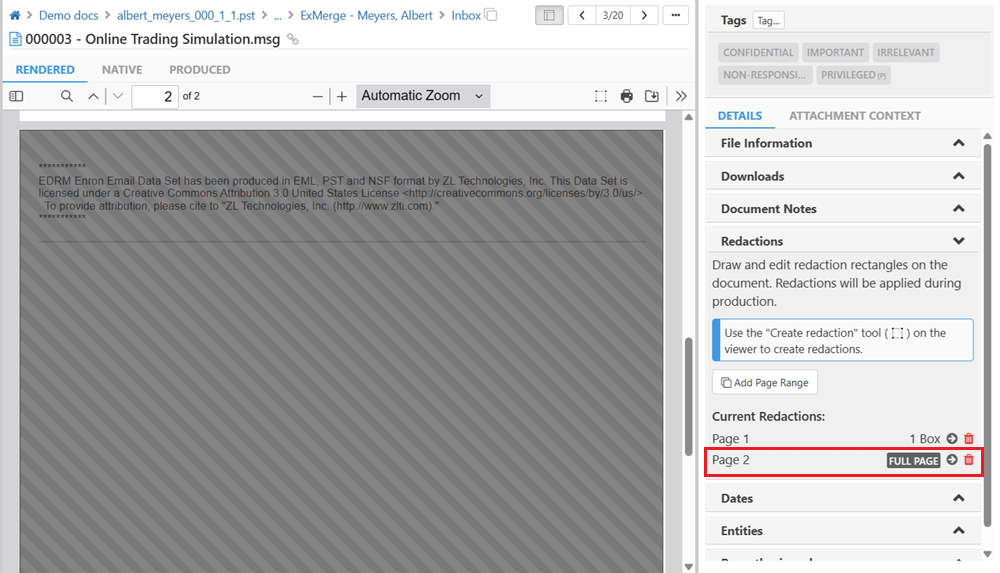Screen dimensions: 1000x573
Task: Go to home via house icon
Action: point(15,15)
